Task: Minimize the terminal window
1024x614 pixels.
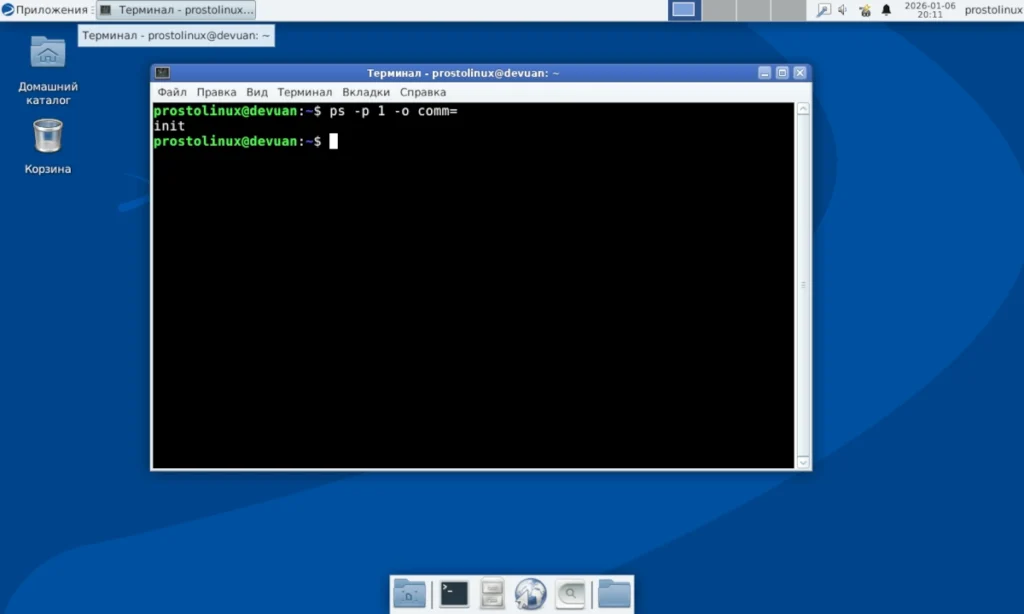Action: (x=765, y=73)
